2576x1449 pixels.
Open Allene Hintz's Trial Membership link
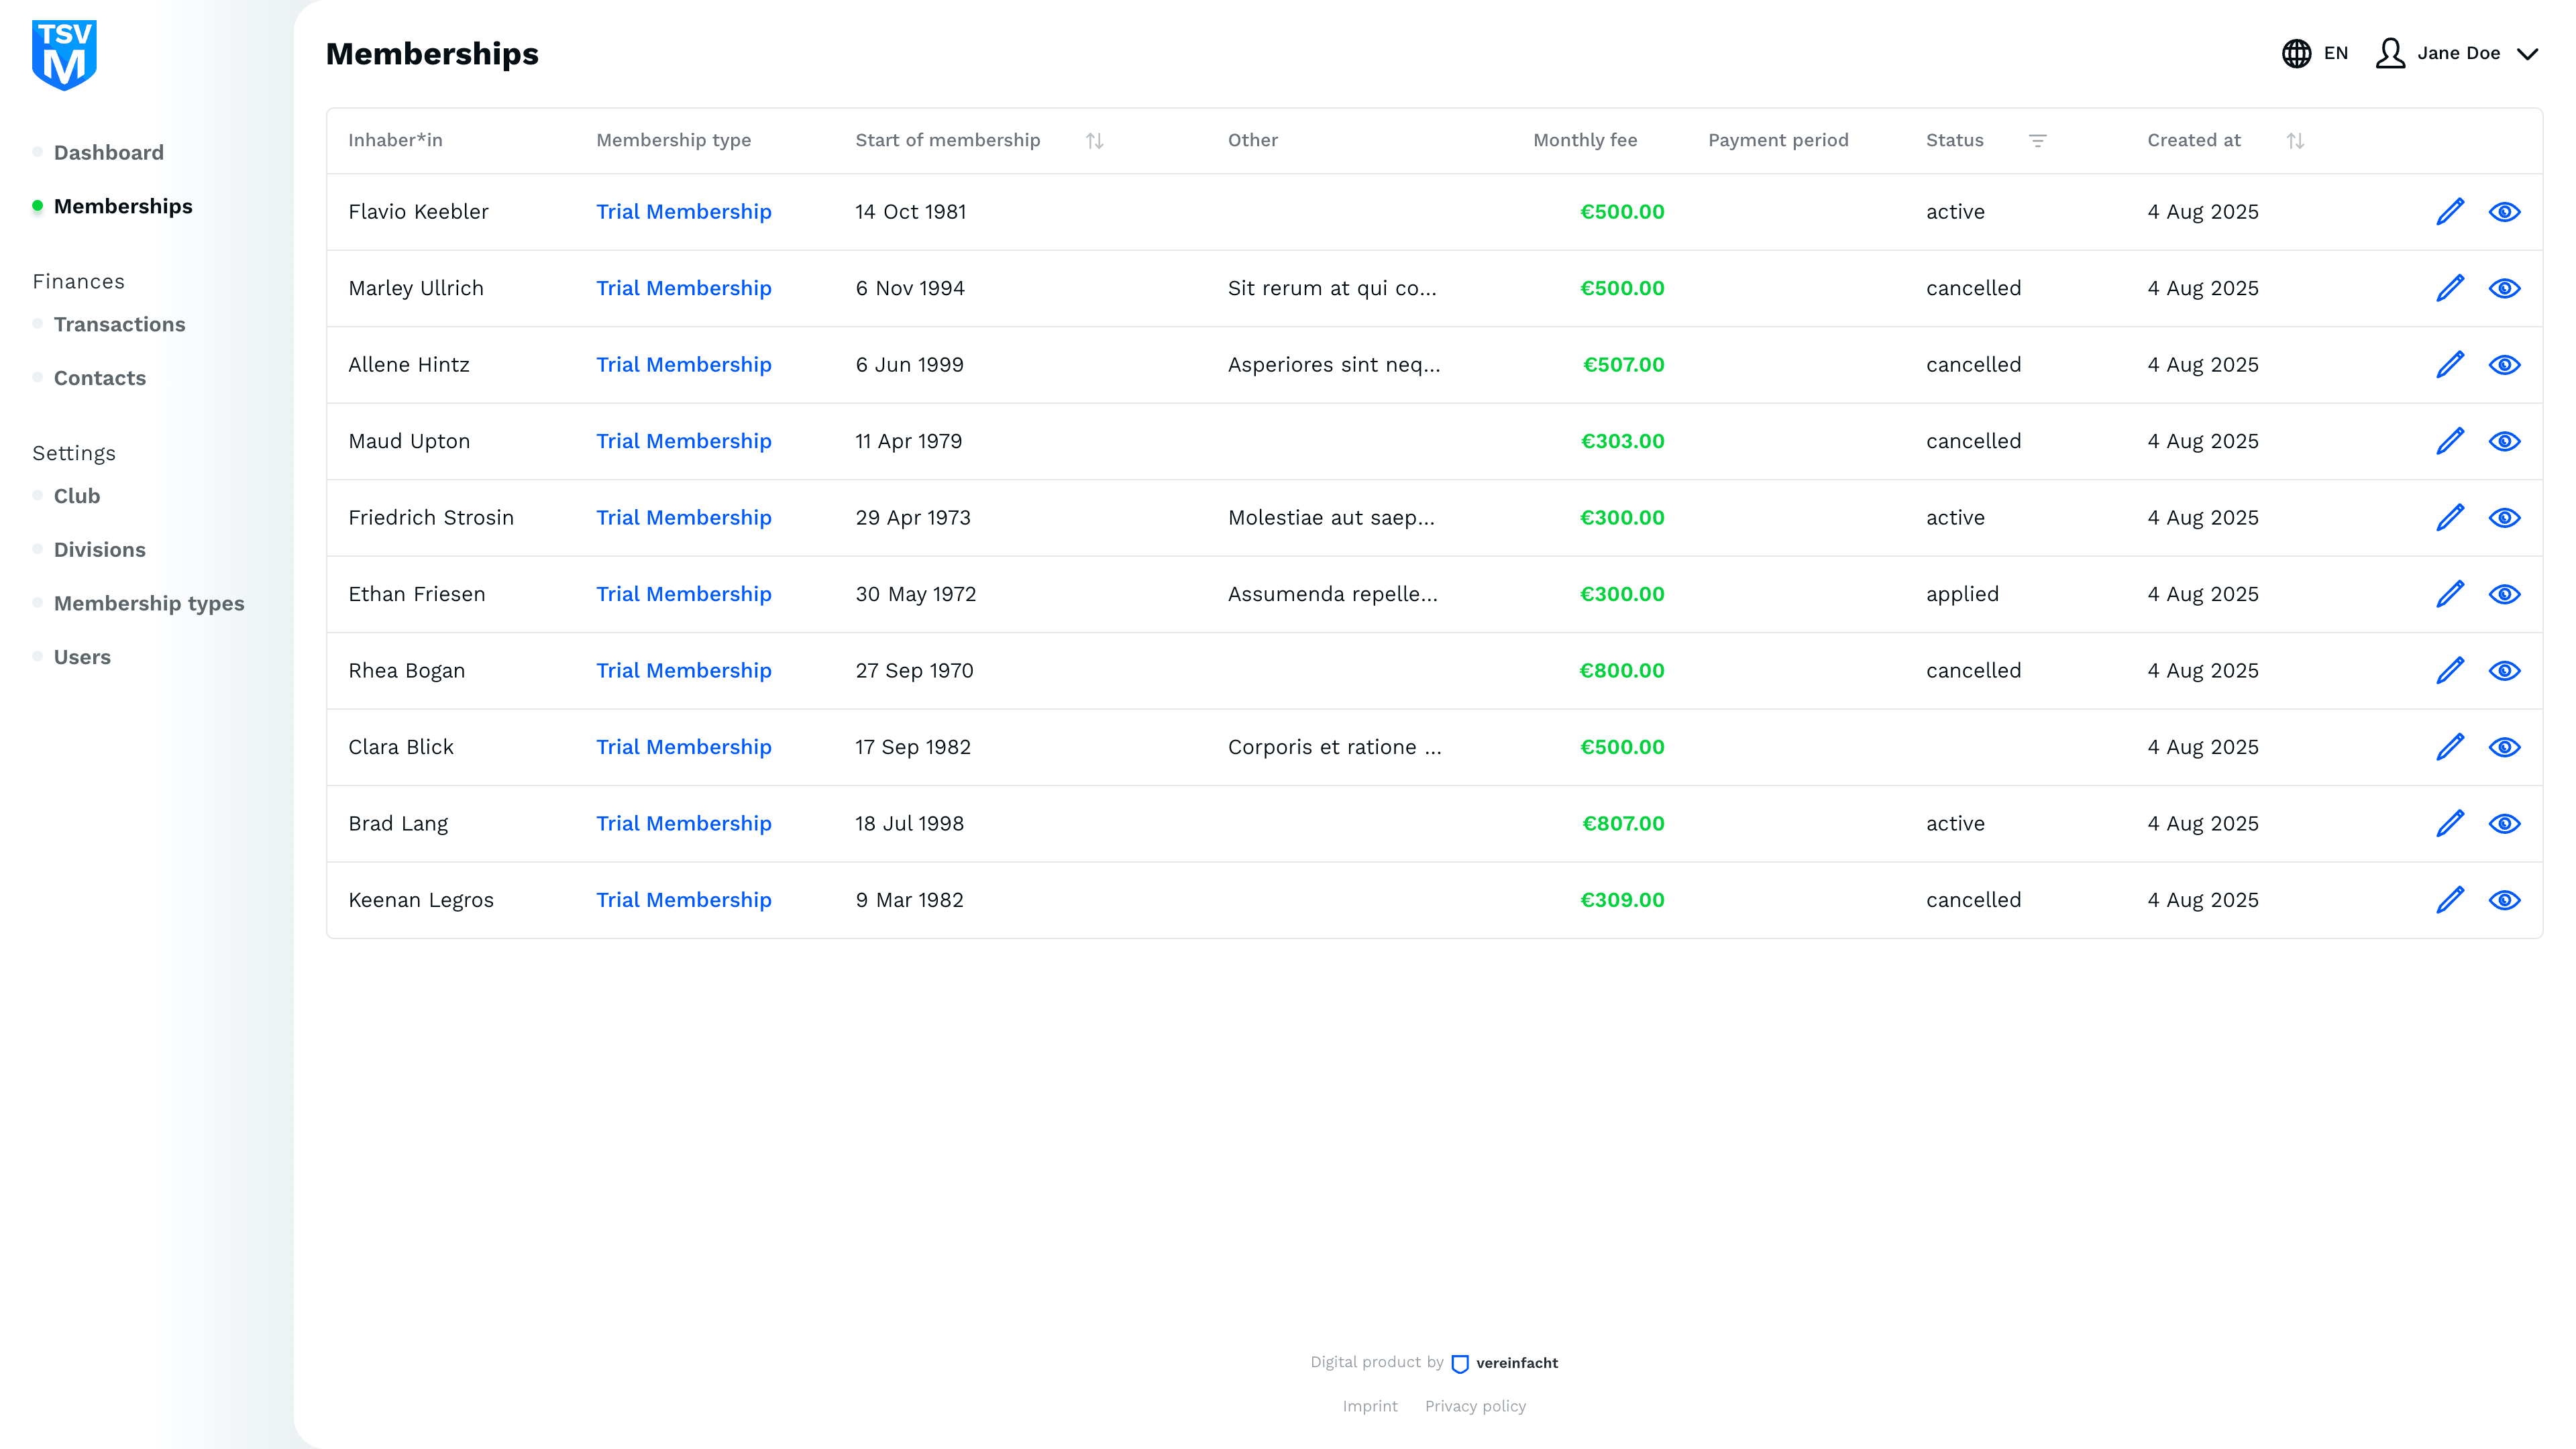[683, 365]
